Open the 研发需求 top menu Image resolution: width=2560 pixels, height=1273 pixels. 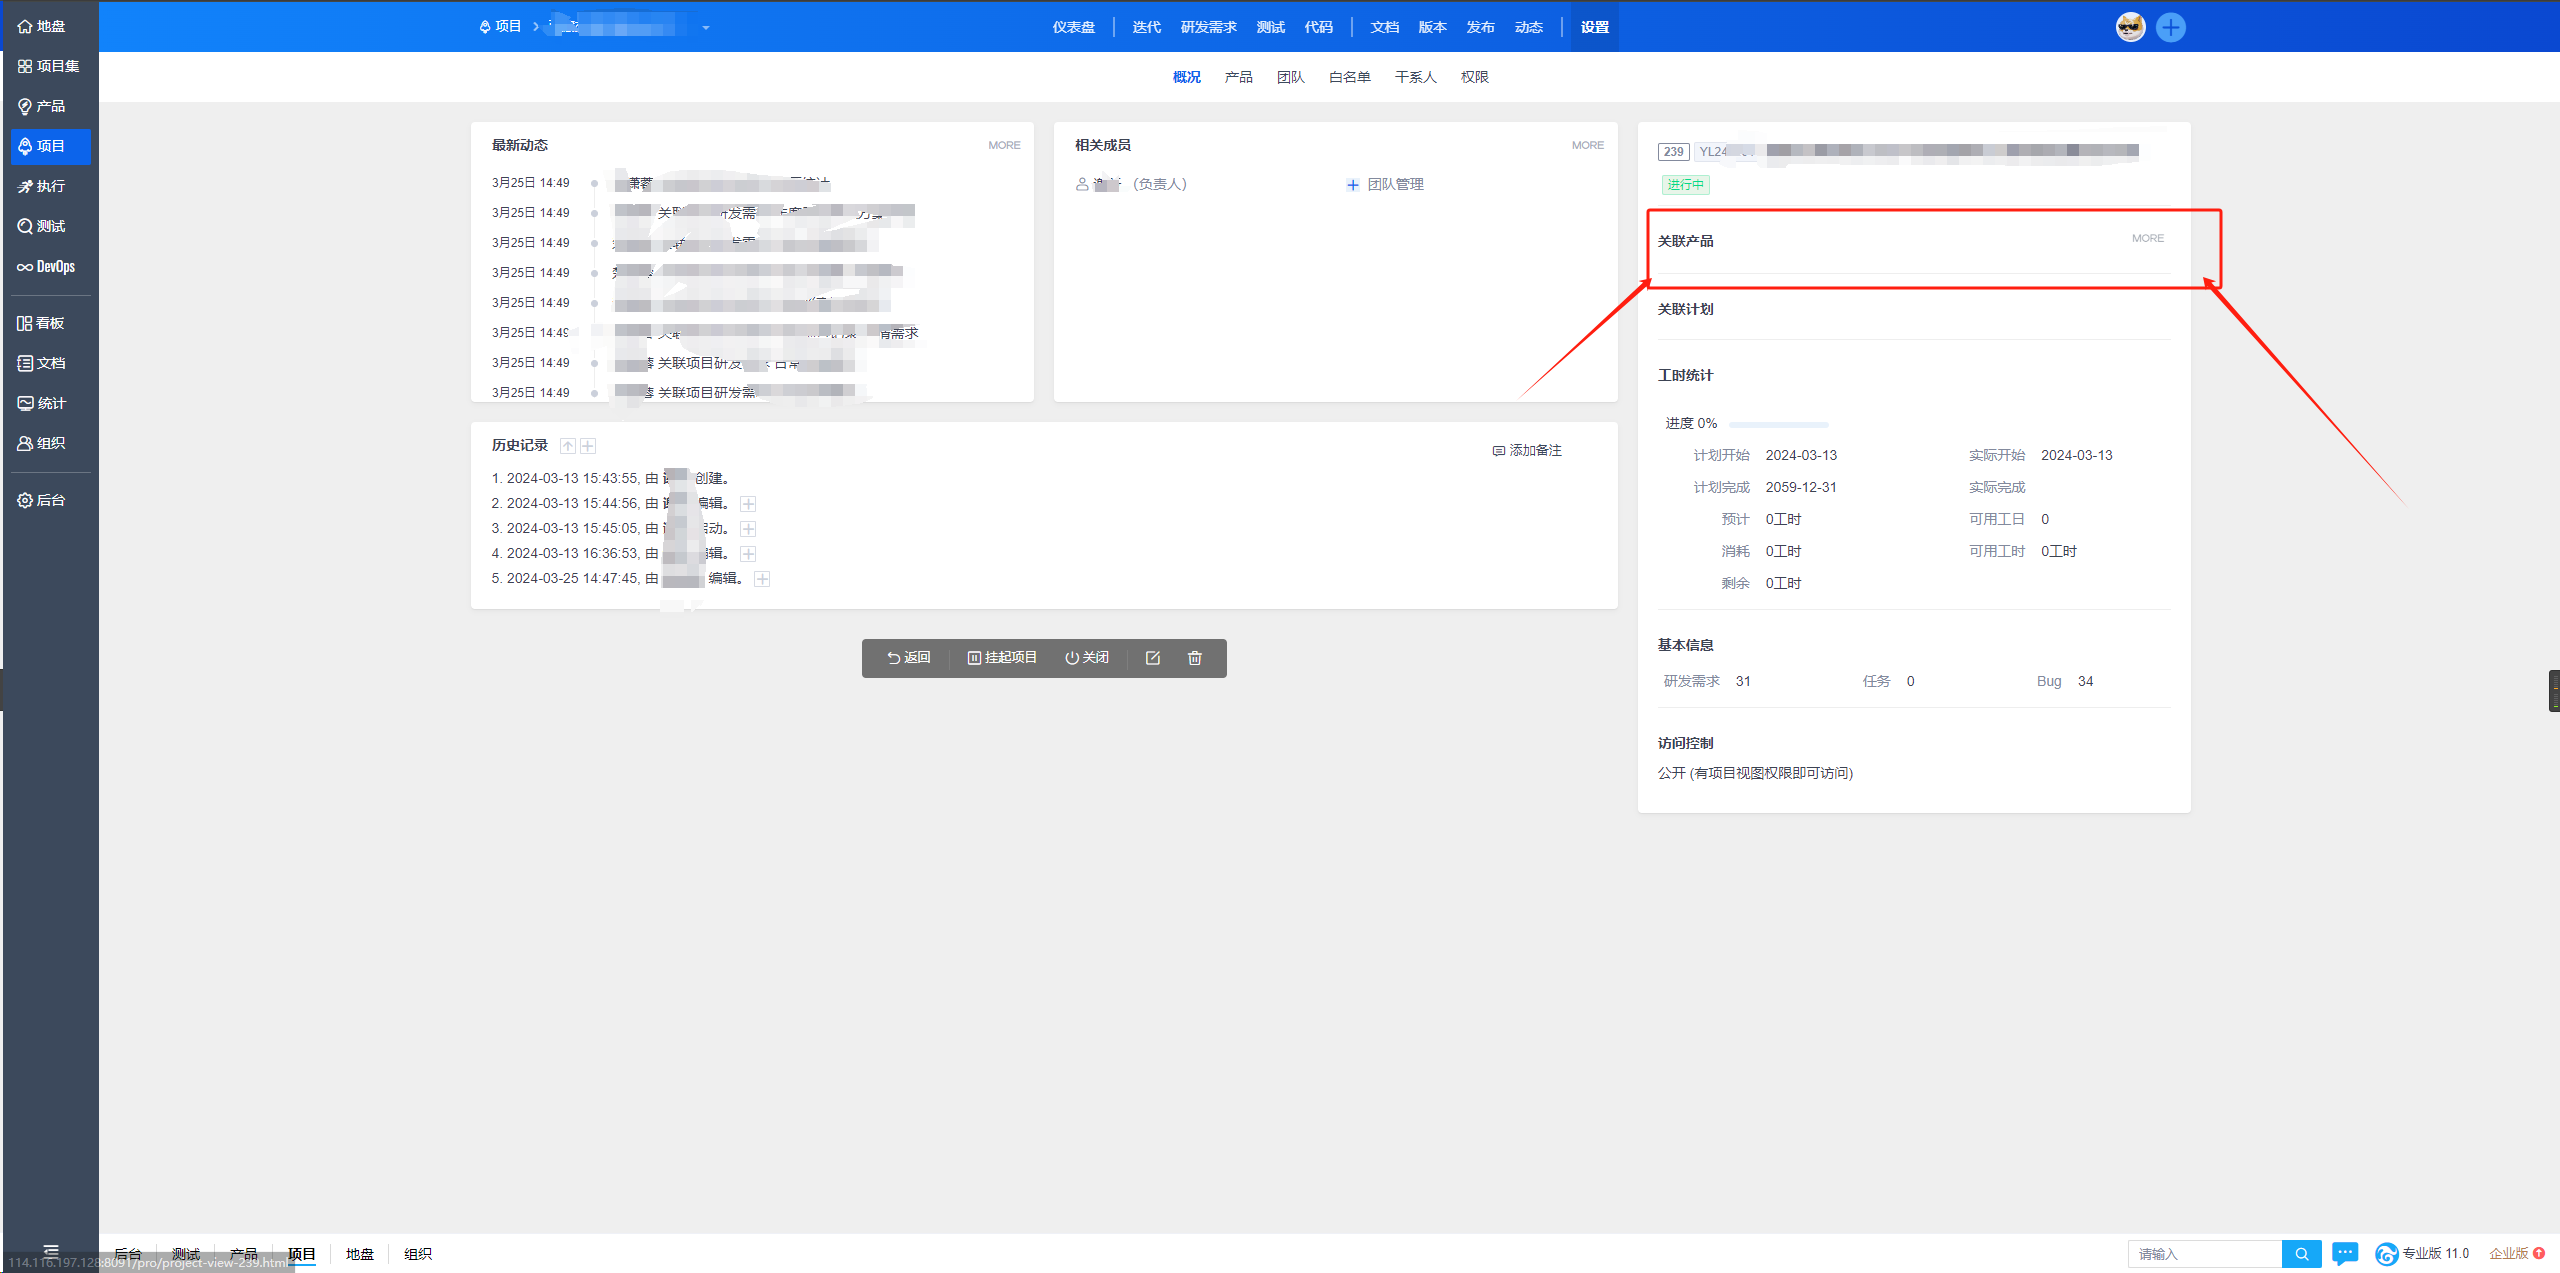click(x=1208, y=27)
